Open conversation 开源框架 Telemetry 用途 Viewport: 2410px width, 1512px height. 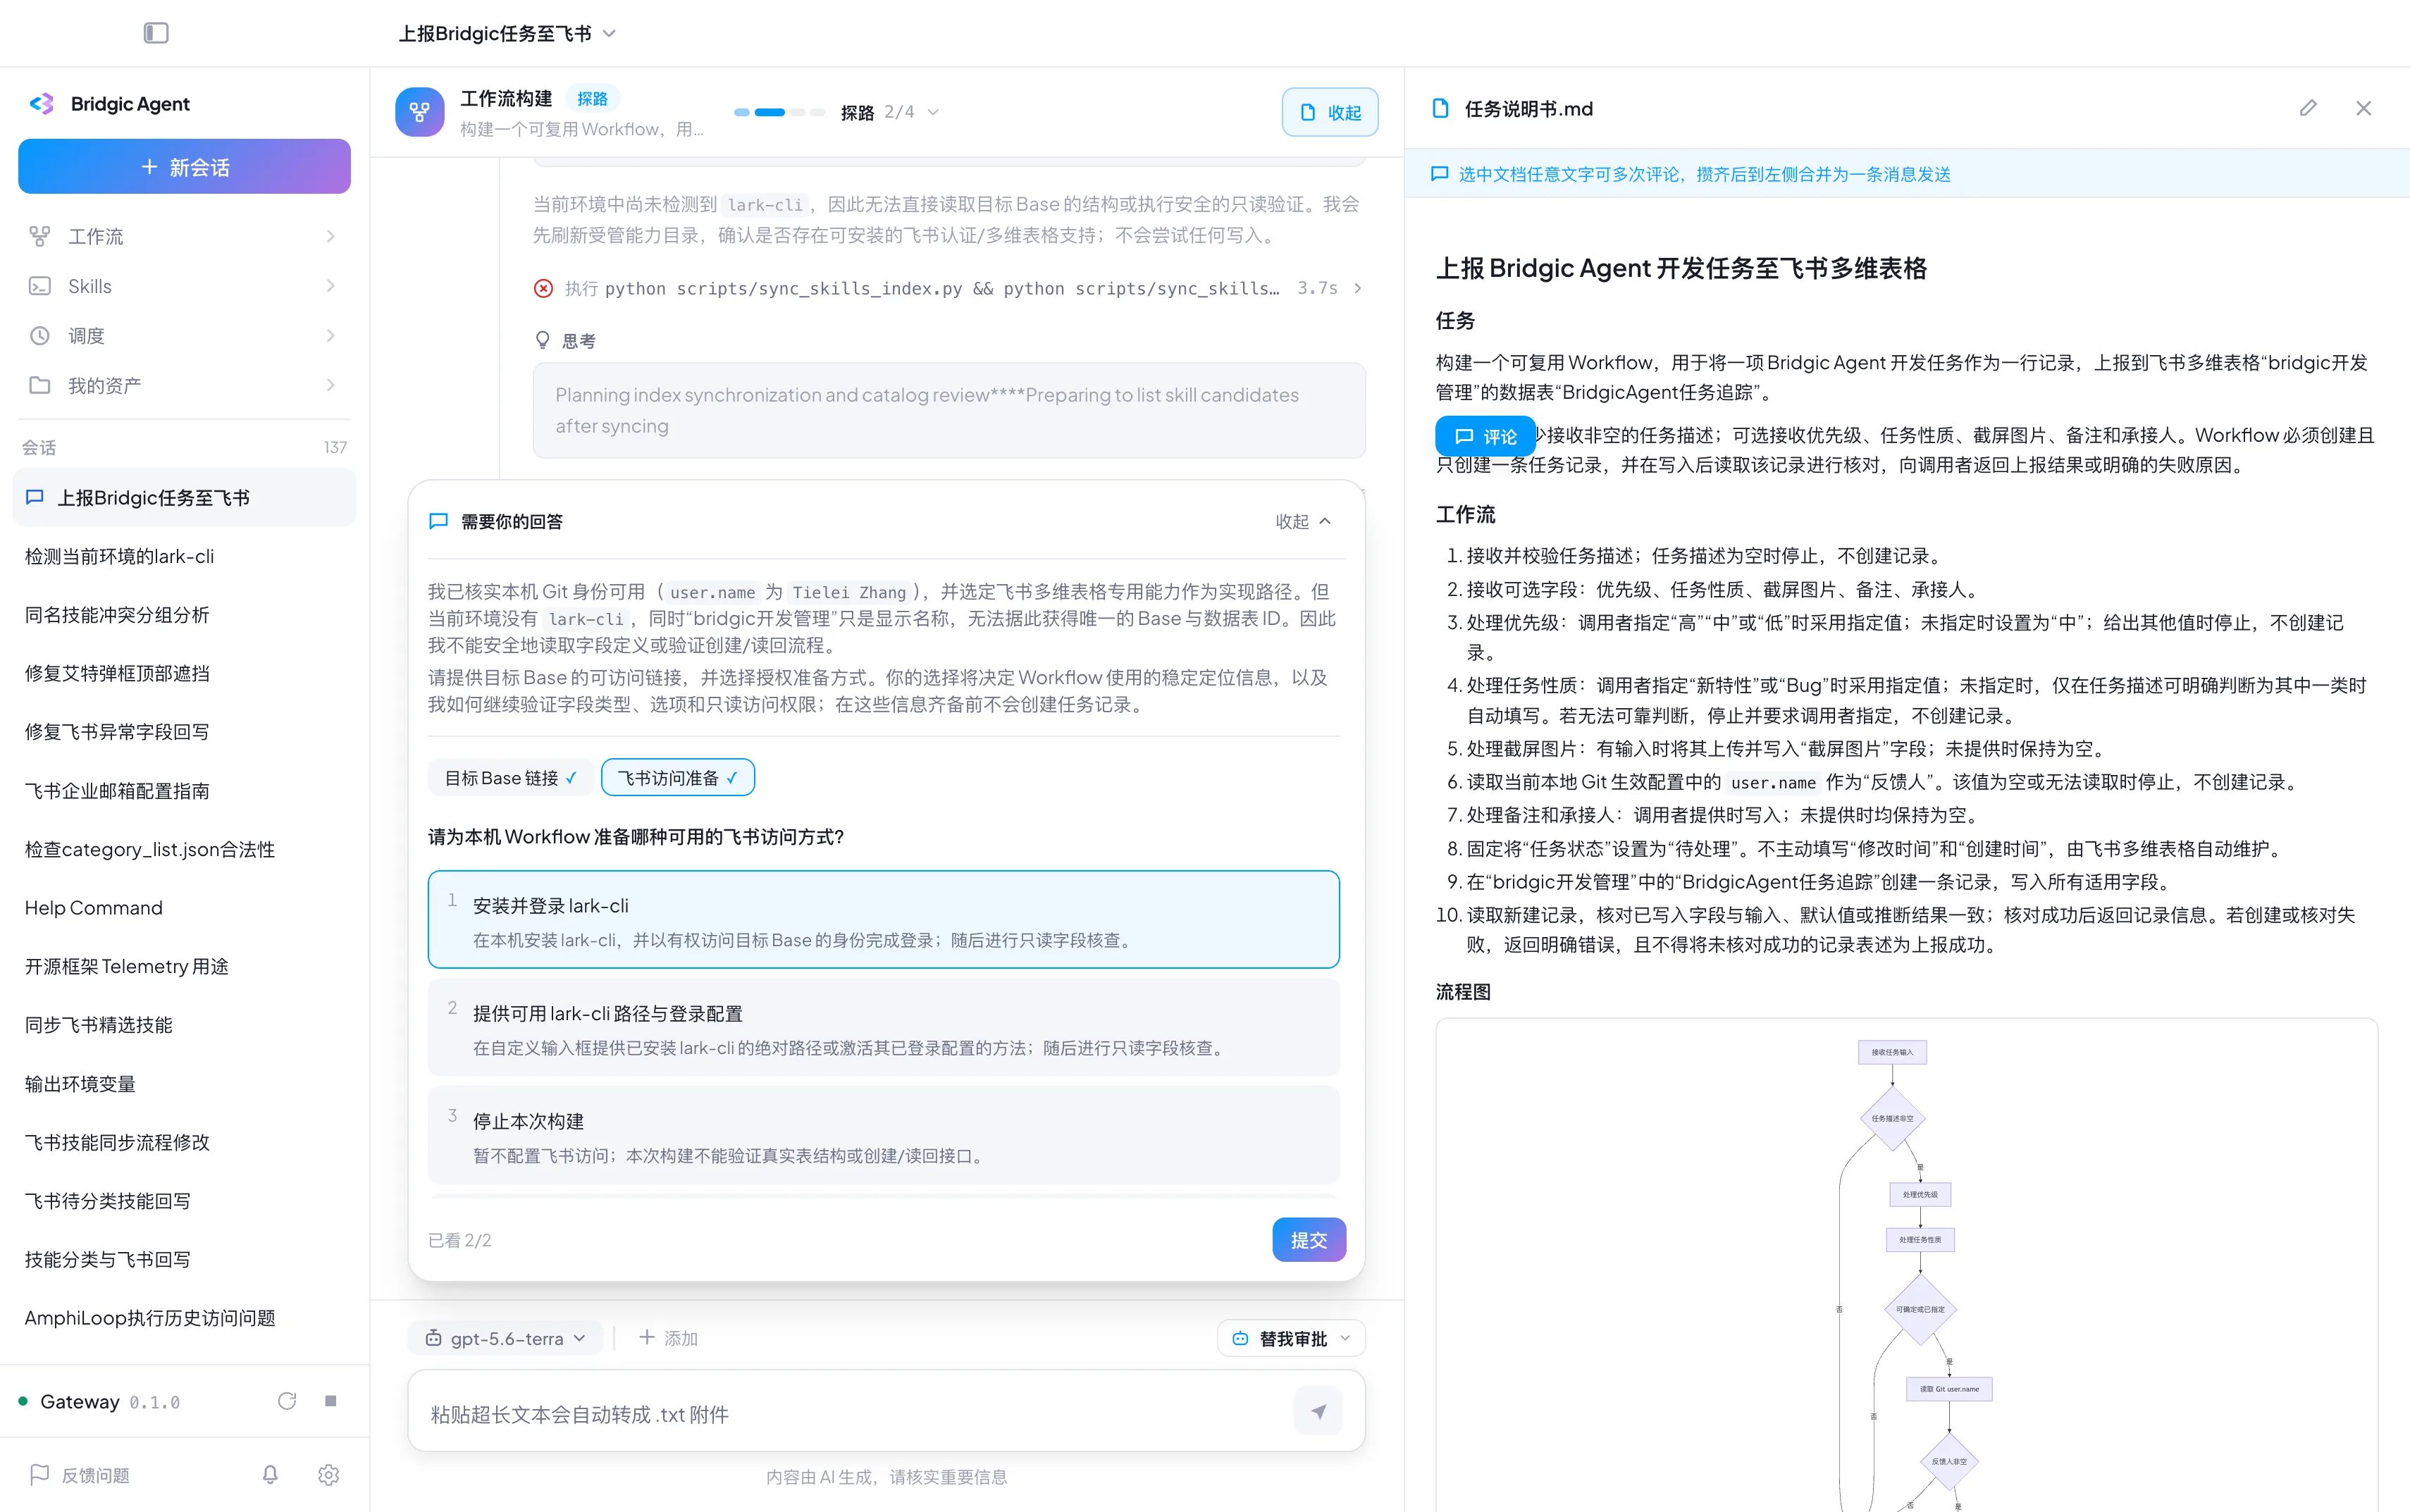pos(184,967)
